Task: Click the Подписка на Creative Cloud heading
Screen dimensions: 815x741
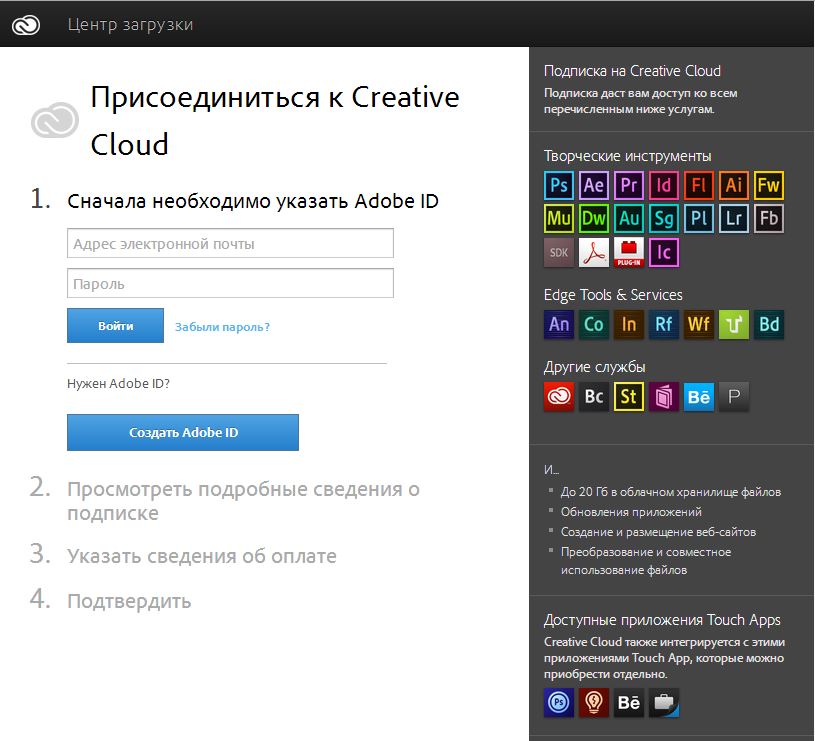Action: point(632,71)
